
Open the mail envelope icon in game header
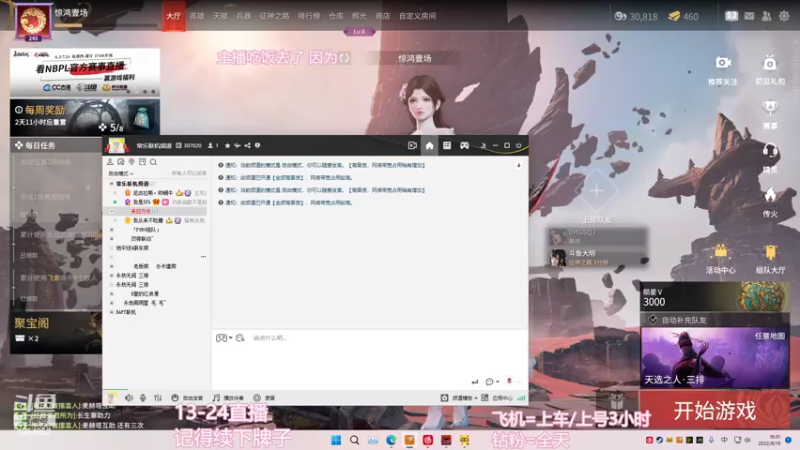tap(749, 16)
